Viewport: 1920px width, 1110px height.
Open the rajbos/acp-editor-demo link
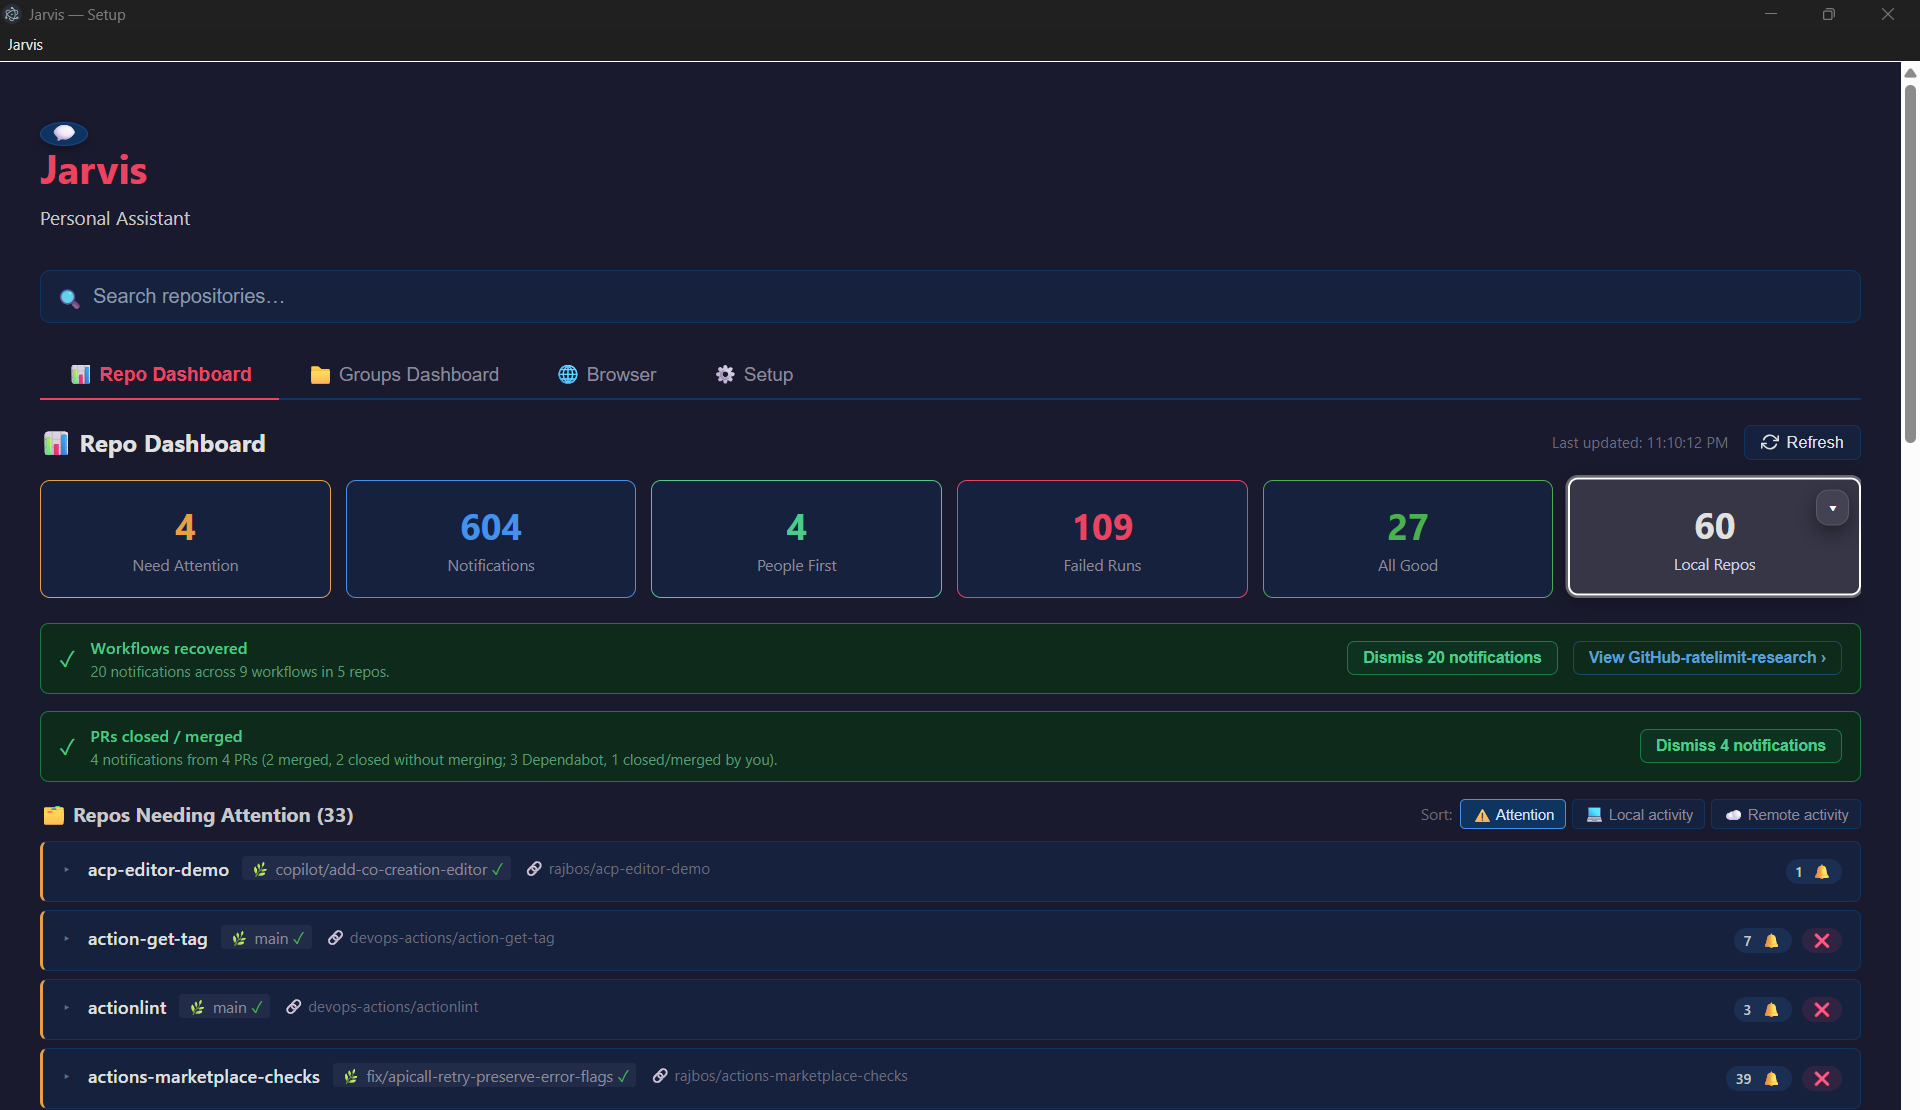[629, 869]
